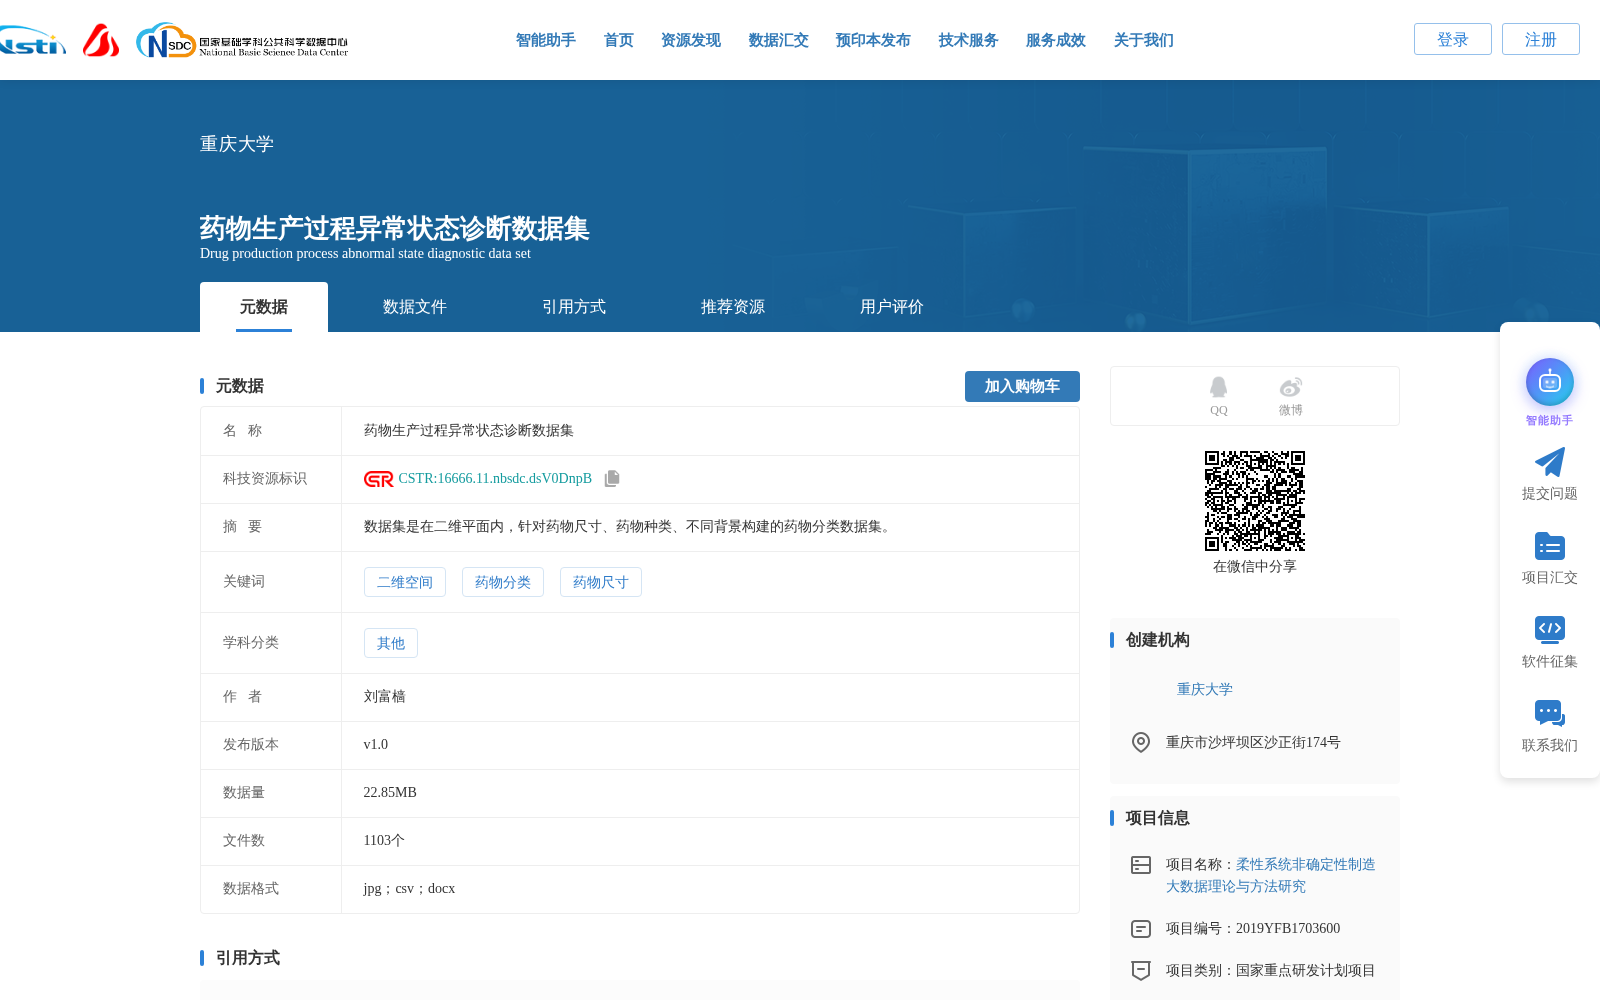The width and height of the screenshot is (1600, 1000).
Task: Click the location pin icon by address
Action: [x=1141, y=742]
